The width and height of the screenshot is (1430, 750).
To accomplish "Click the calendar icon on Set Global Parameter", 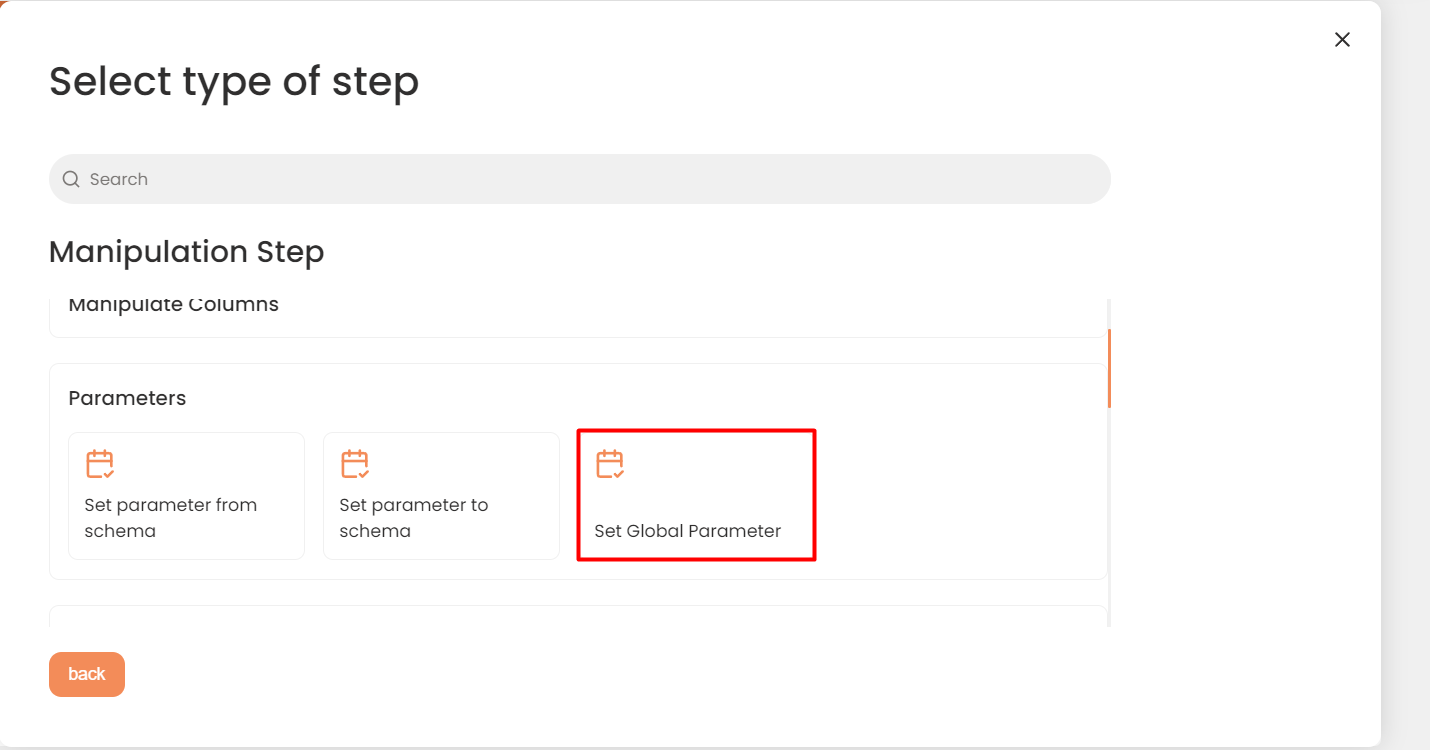I will coord(610,464).
